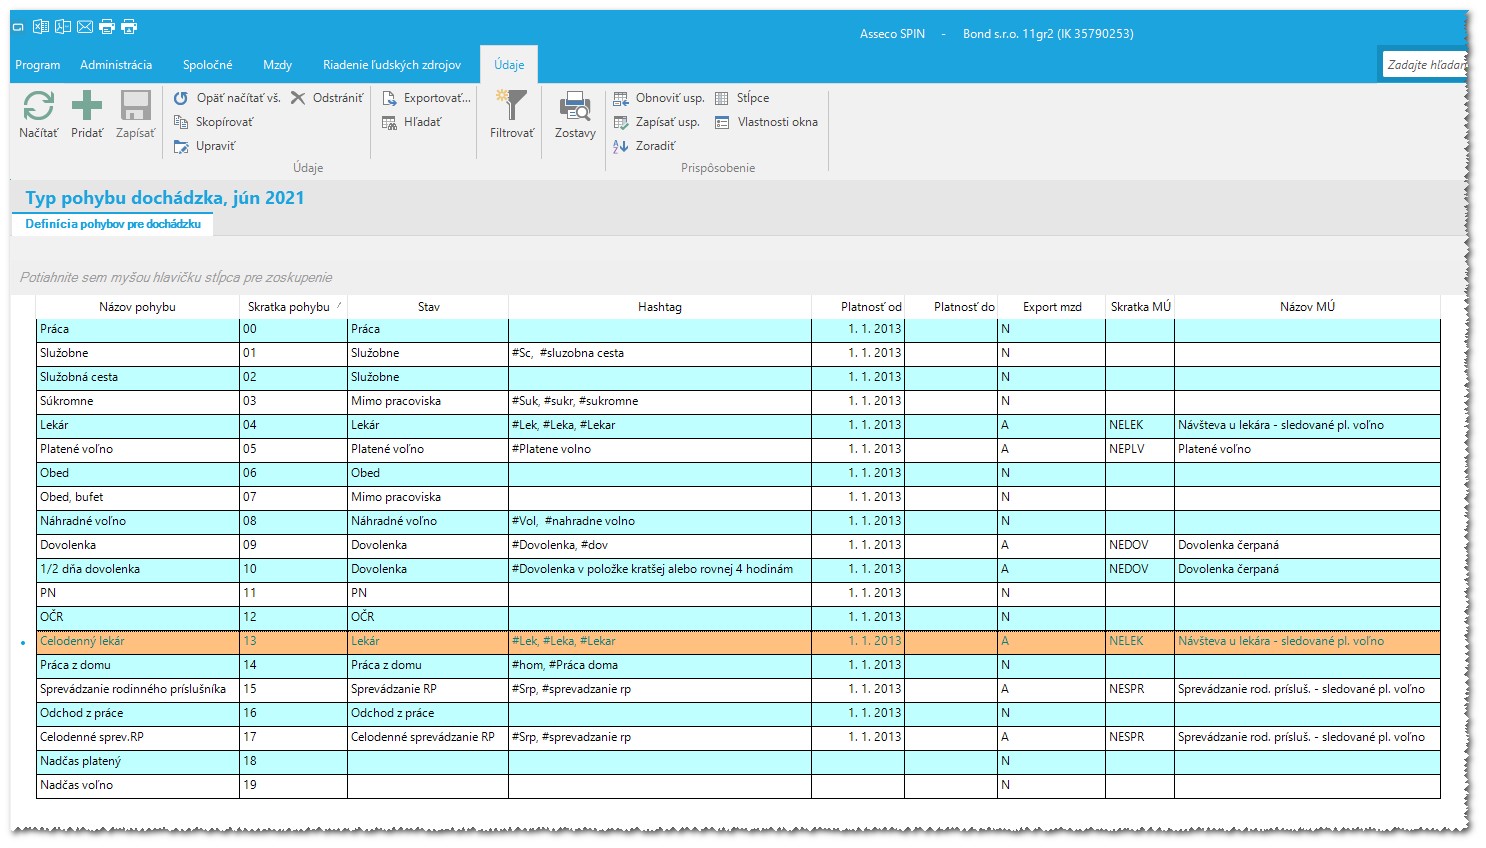Switch to the Administrácia ribbon tab
Image resolution: width=1486 pixels, height=848 pixels.
(x=116, y=65)
